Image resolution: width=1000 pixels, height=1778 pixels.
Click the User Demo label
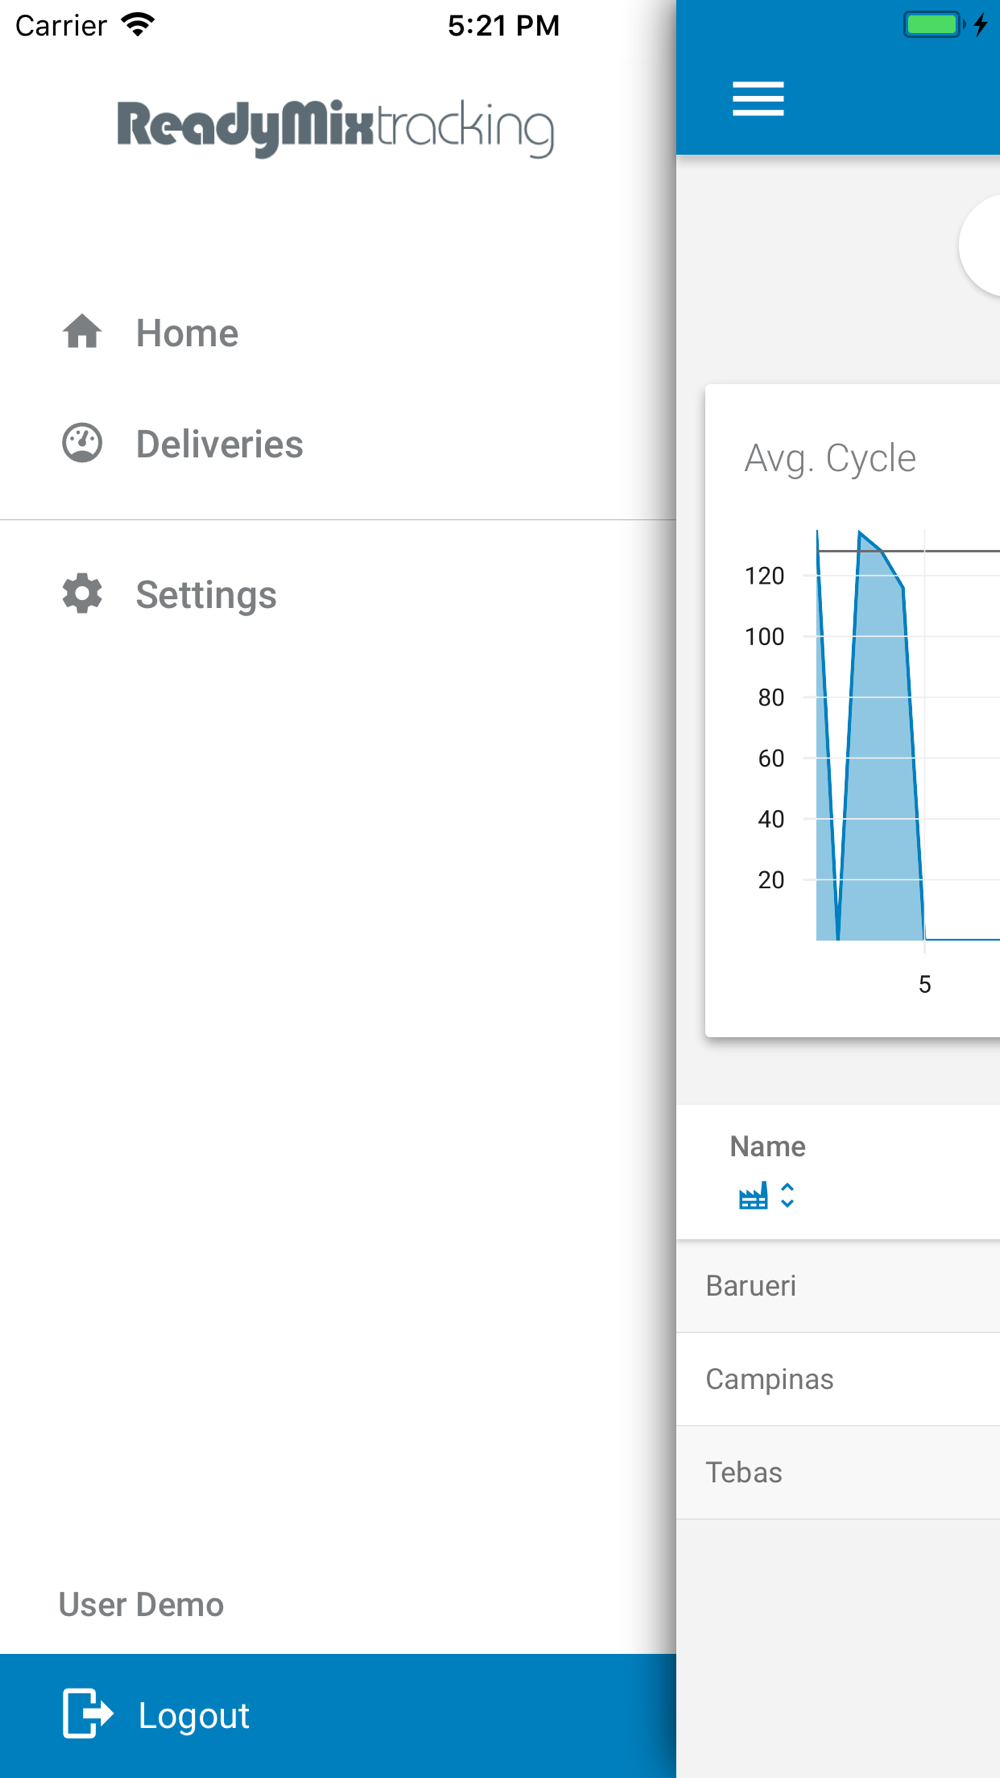[141, 1605]
